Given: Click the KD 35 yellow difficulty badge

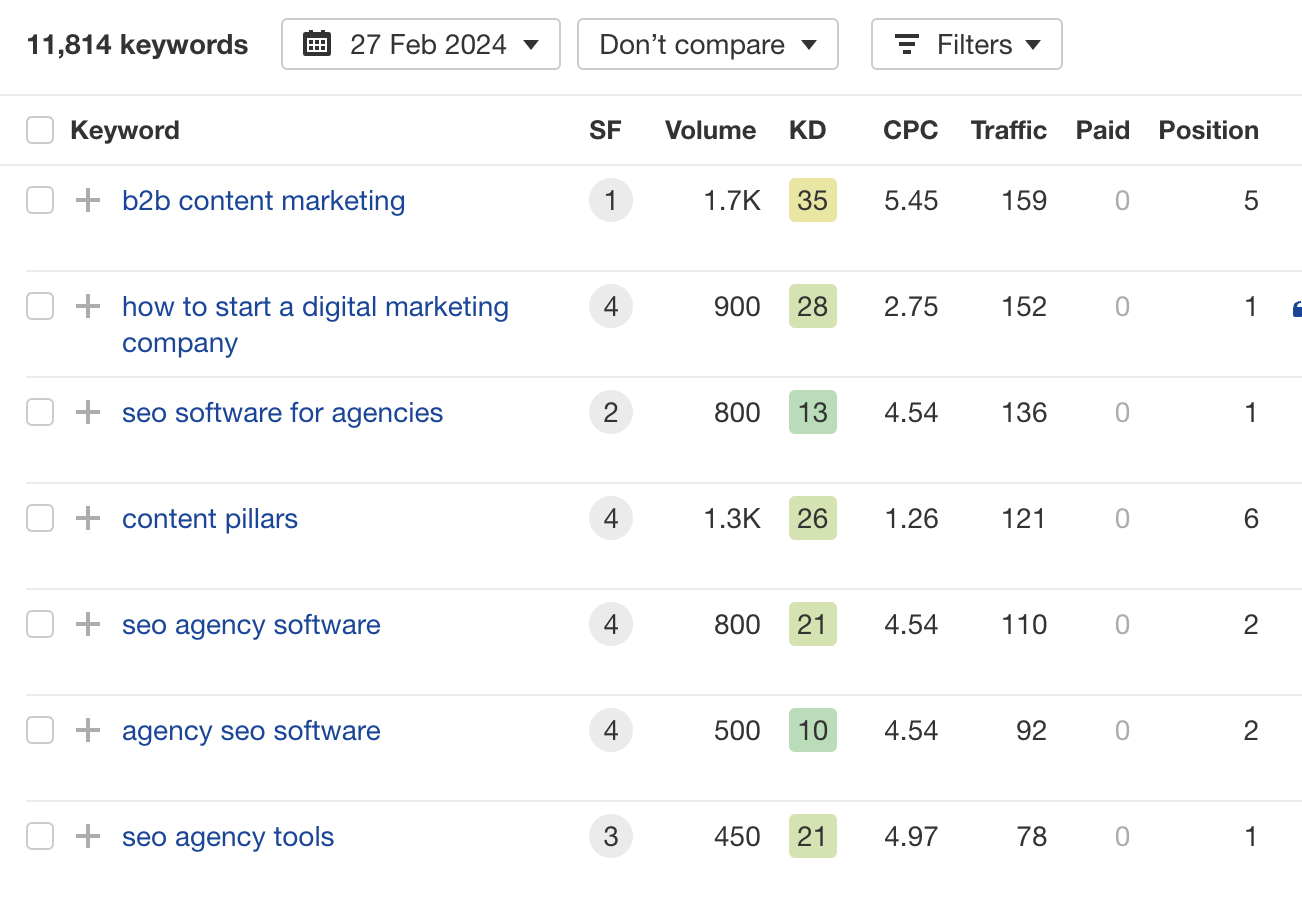Looking at the screenshot, I should coord(812,201).
